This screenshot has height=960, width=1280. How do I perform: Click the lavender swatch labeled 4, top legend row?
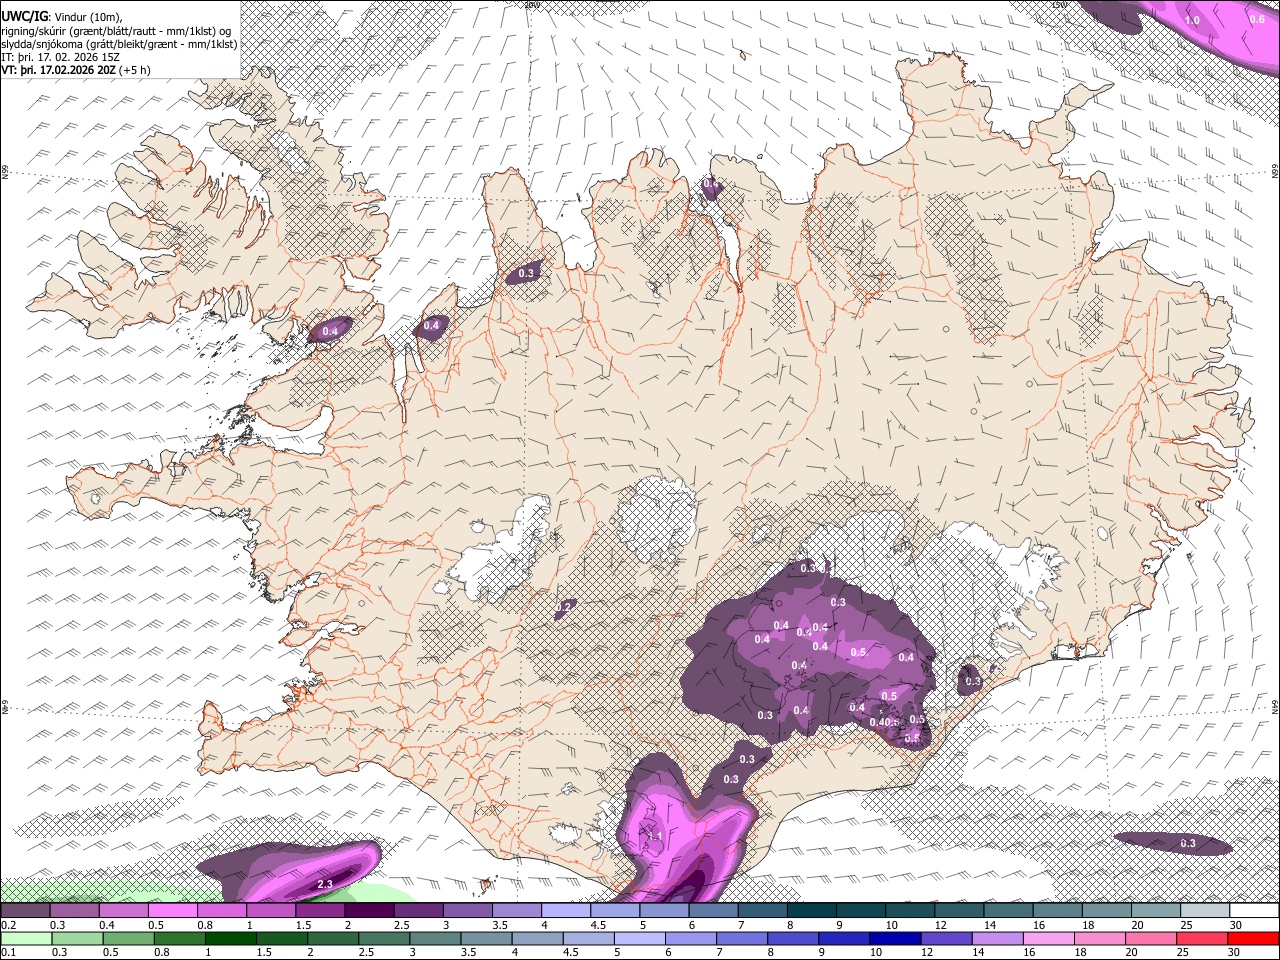pyautogui.click(x=566, y=911)
